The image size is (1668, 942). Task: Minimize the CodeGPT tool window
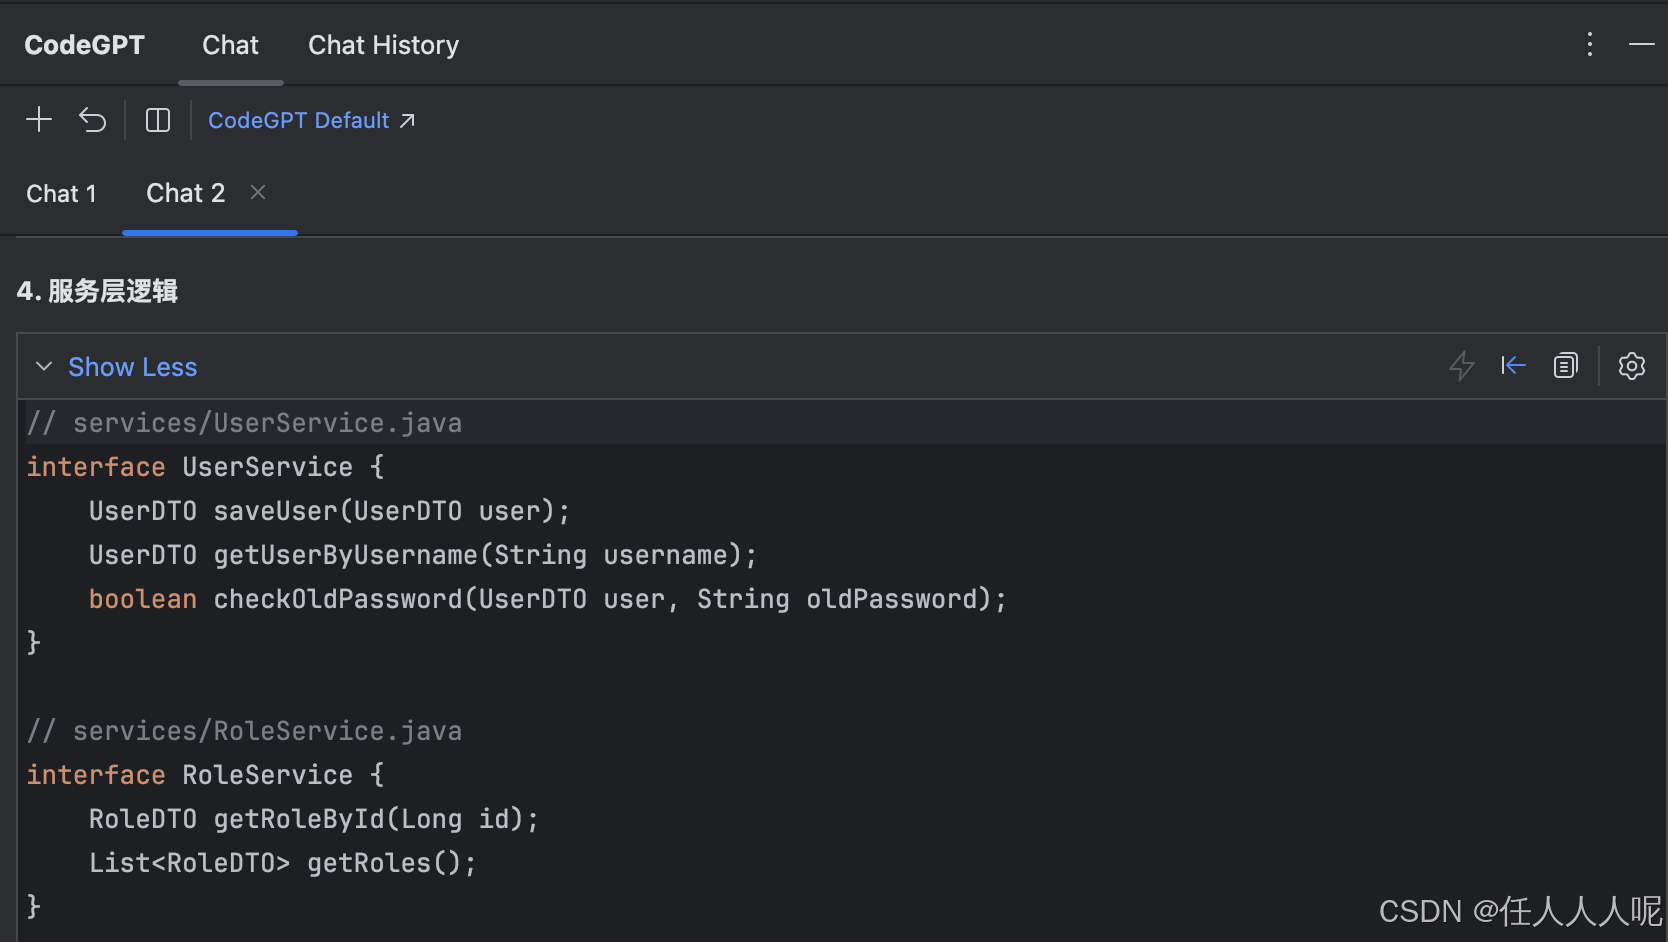tap(1641, 44)
